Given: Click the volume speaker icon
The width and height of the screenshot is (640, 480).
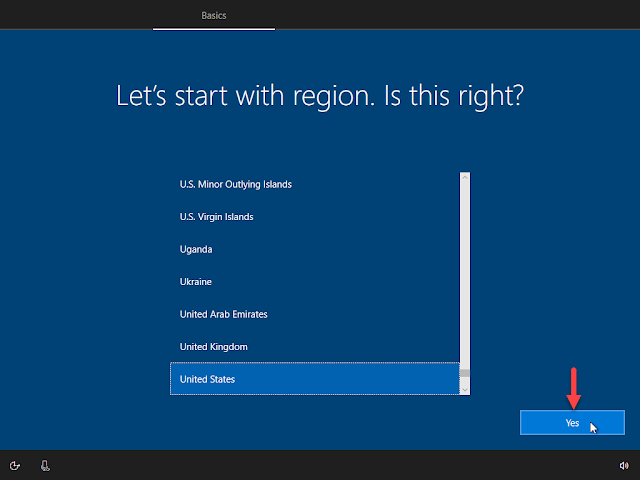Looking at the screenshot, I should (x=624, y=465).
